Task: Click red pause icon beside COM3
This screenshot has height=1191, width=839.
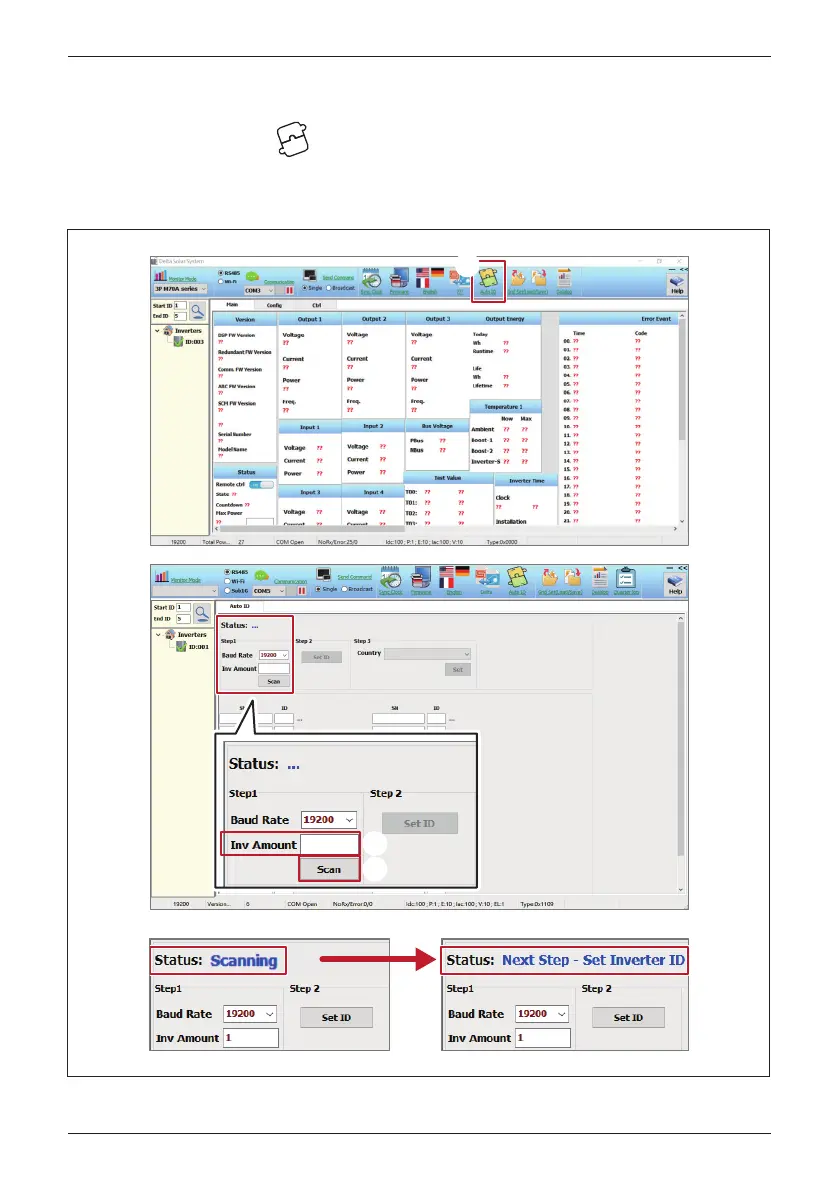Action: (289, 290)
